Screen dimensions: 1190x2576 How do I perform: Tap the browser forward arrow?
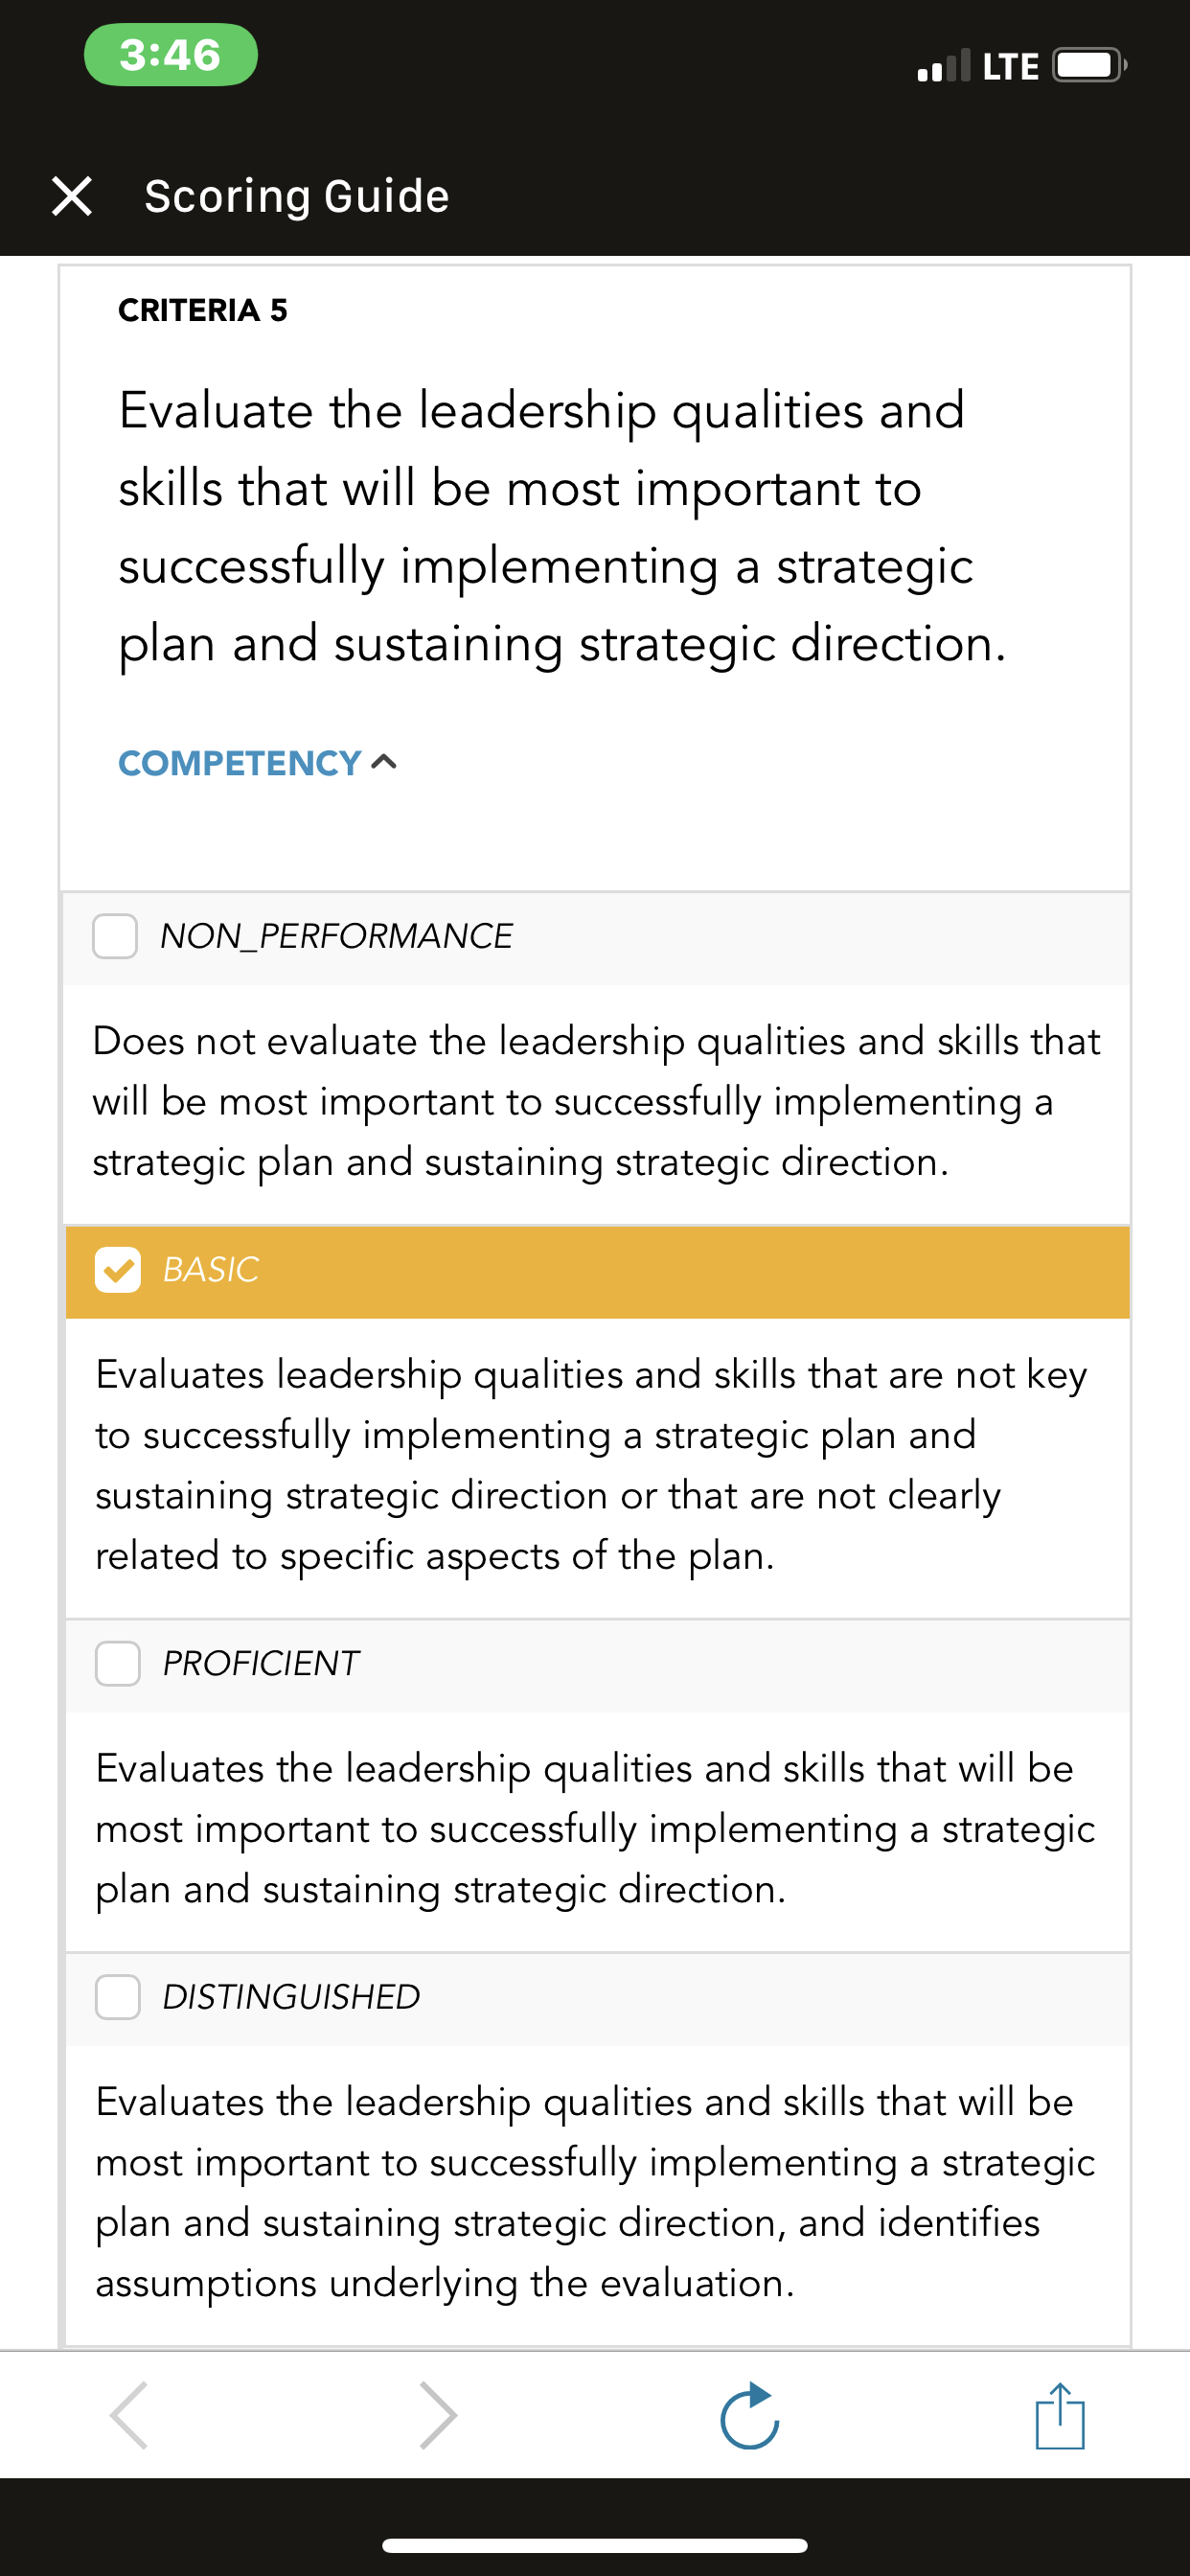(438, 2415)
